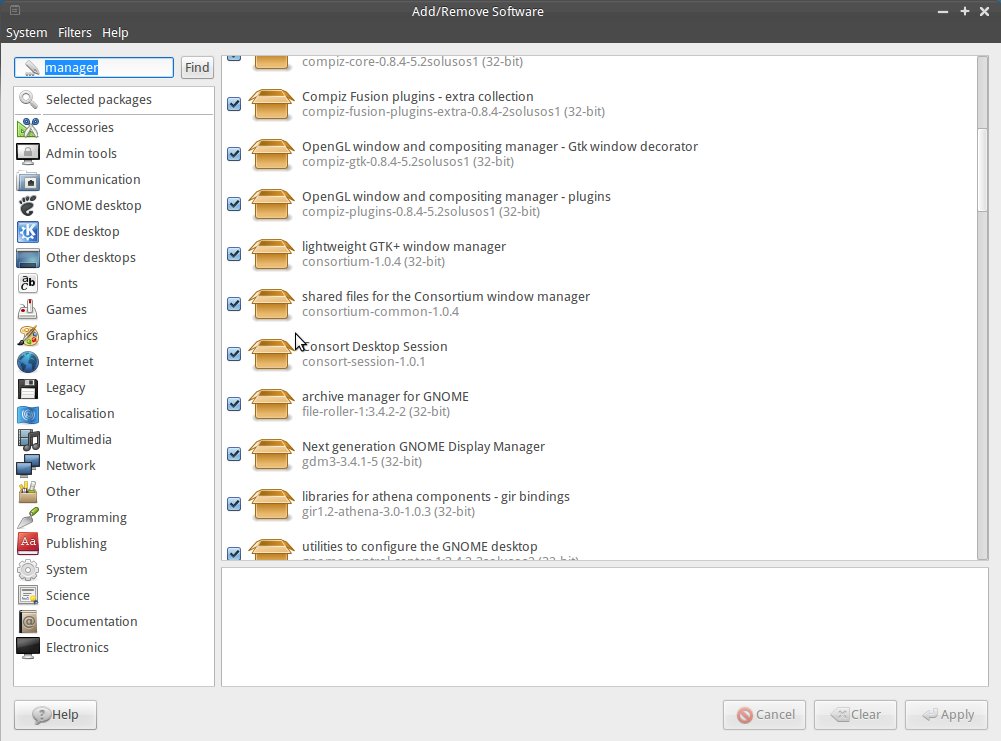Click the Apply button

[x=947, y=715]
